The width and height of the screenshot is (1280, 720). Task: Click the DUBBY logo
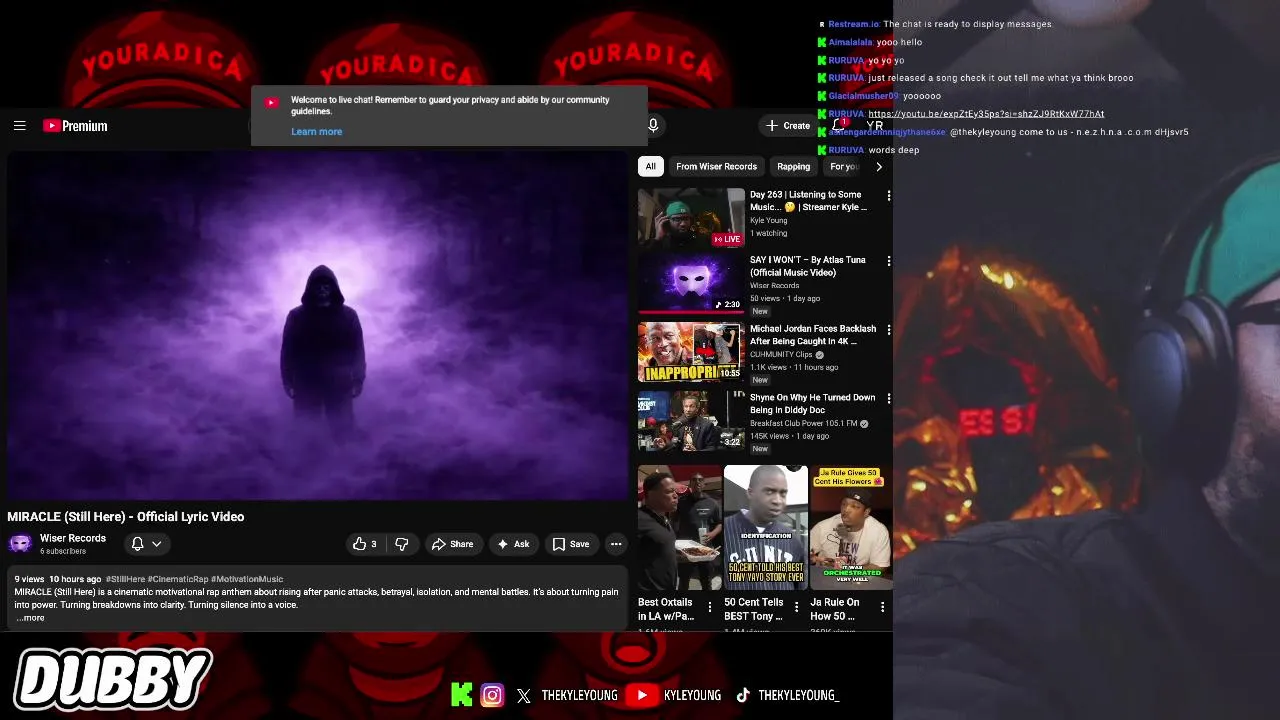point(112,680)
